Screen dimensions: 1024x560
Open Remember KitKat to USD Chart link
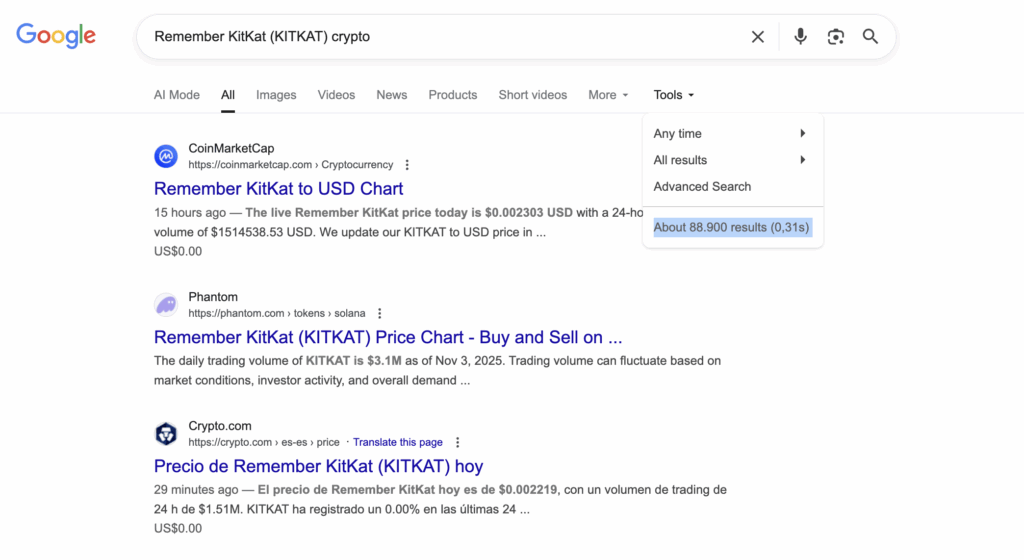click(279, 189)
